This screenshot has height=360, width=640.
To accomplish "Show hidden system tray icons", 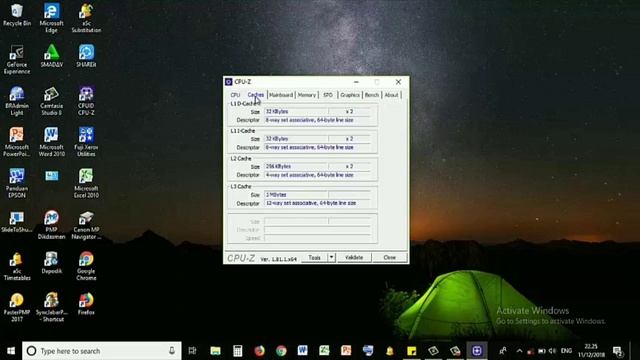I will click(519, 351).
